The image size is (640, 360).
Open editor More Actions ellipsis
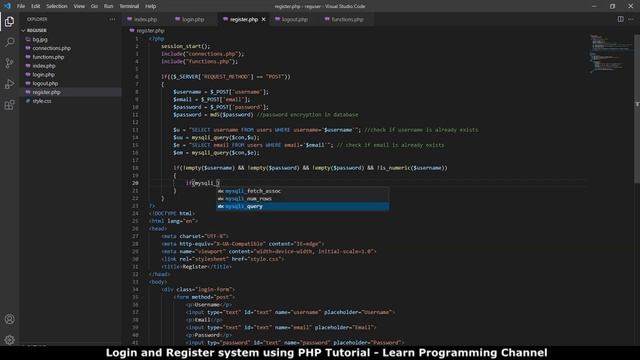631,19
